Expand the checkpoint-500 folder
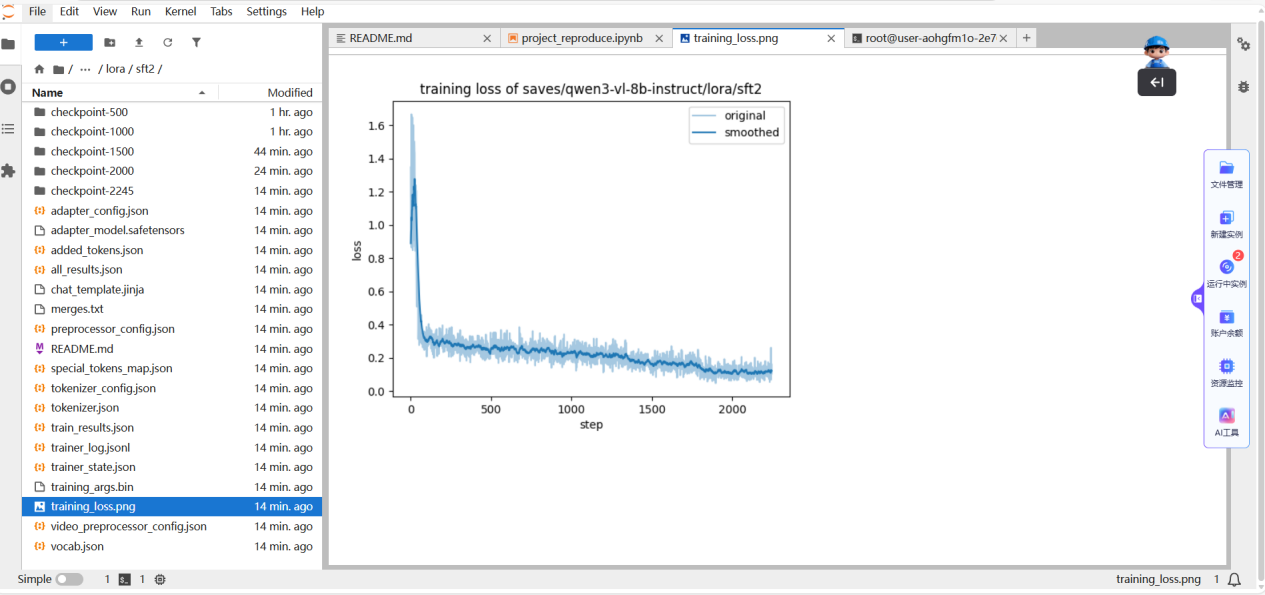Screen dimensions: 1265x595 (x=89, y=112)
